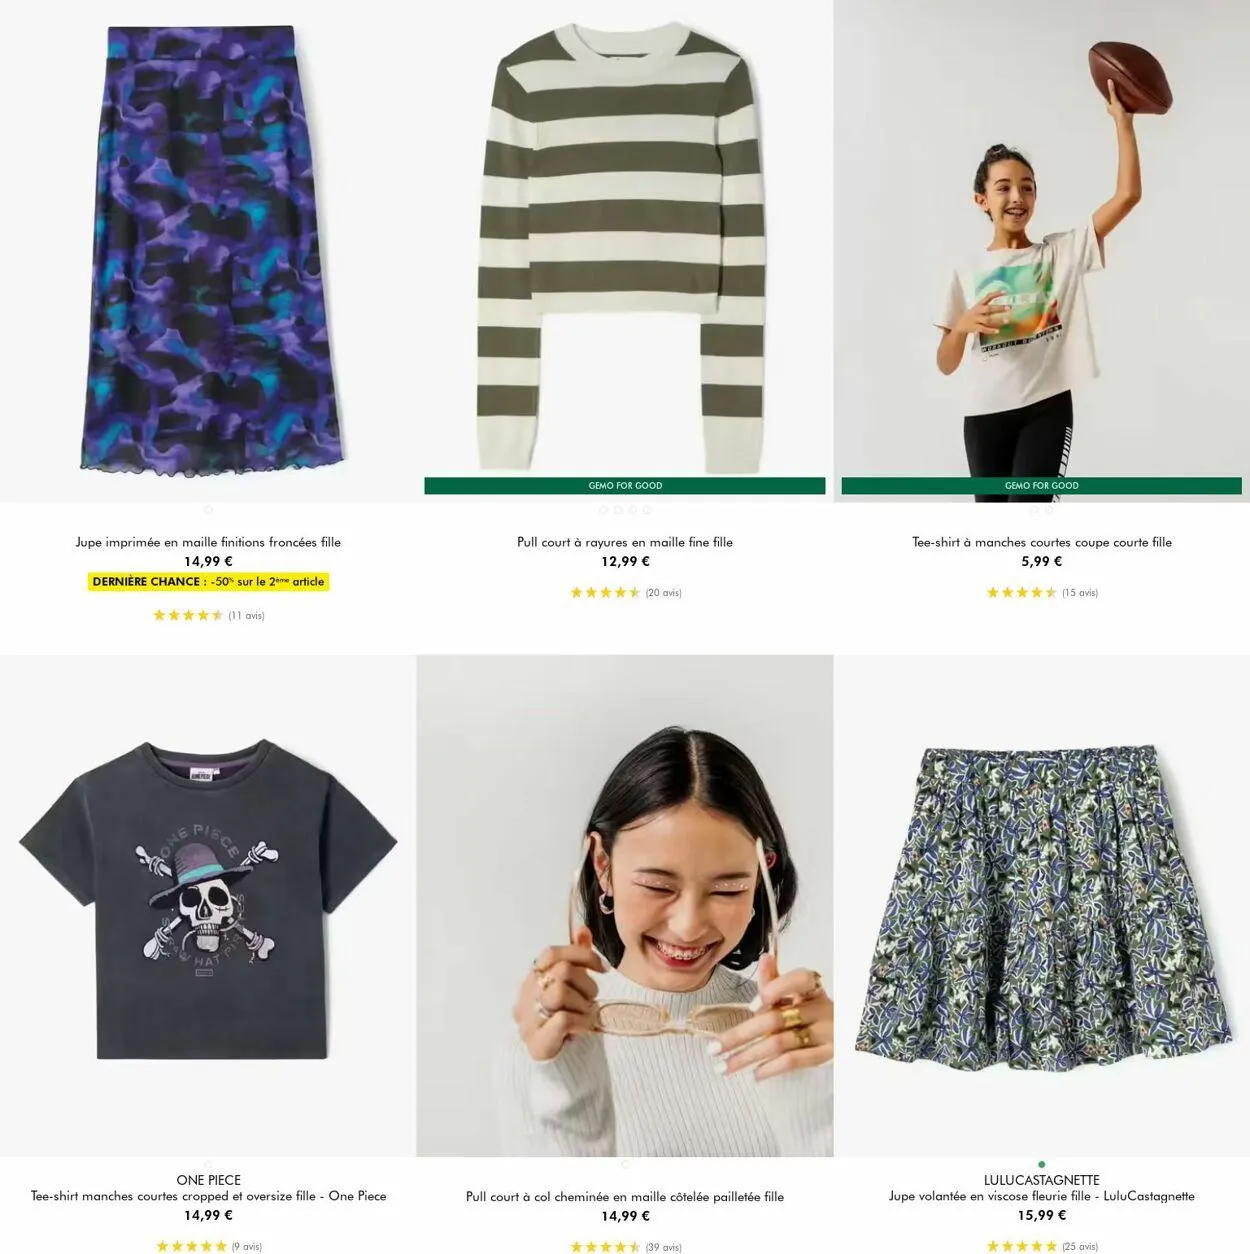
Task: View the 11 avis star rating
Action: (208, 616)
